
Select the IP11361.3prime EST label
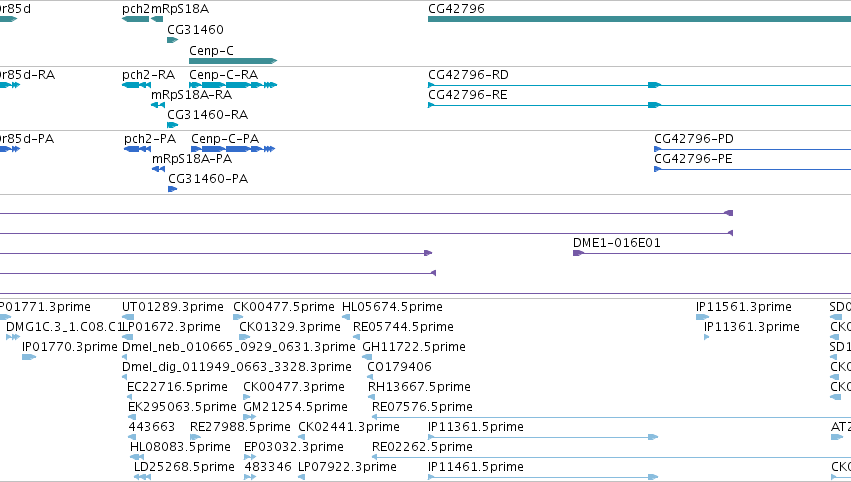click(x=752, y=327)
